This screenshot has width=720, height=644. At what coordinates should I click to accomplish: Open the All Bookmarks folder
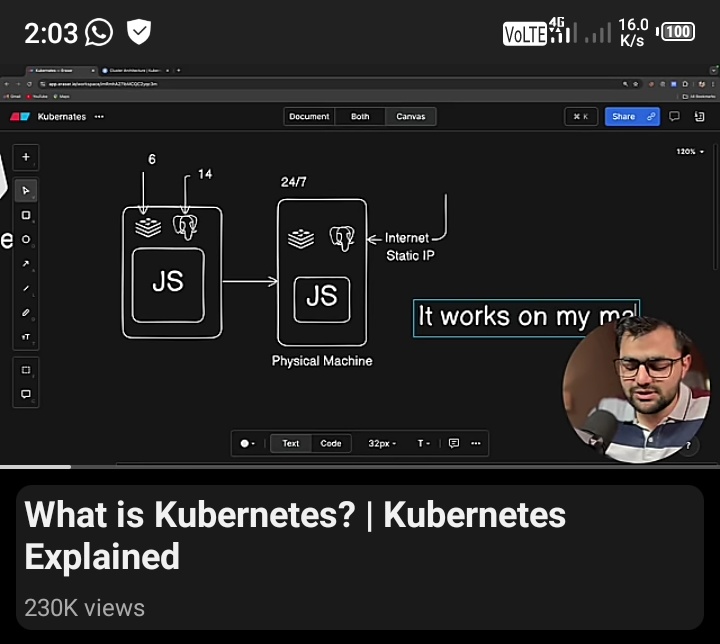698,96
